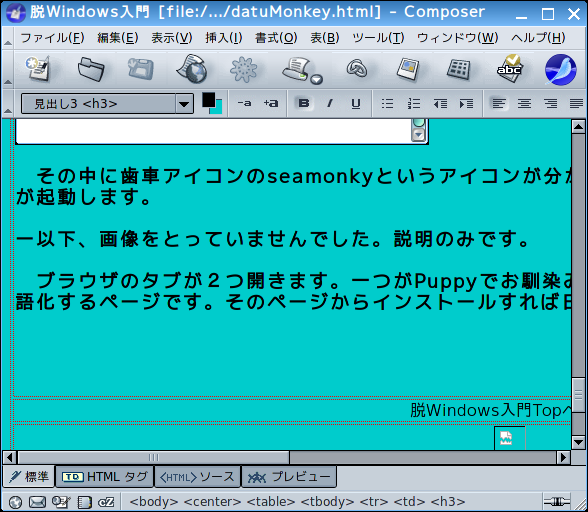Open the ヘルプ(H) menu
Viewport: 588px width, 512px height.
(x=538, y=38)
